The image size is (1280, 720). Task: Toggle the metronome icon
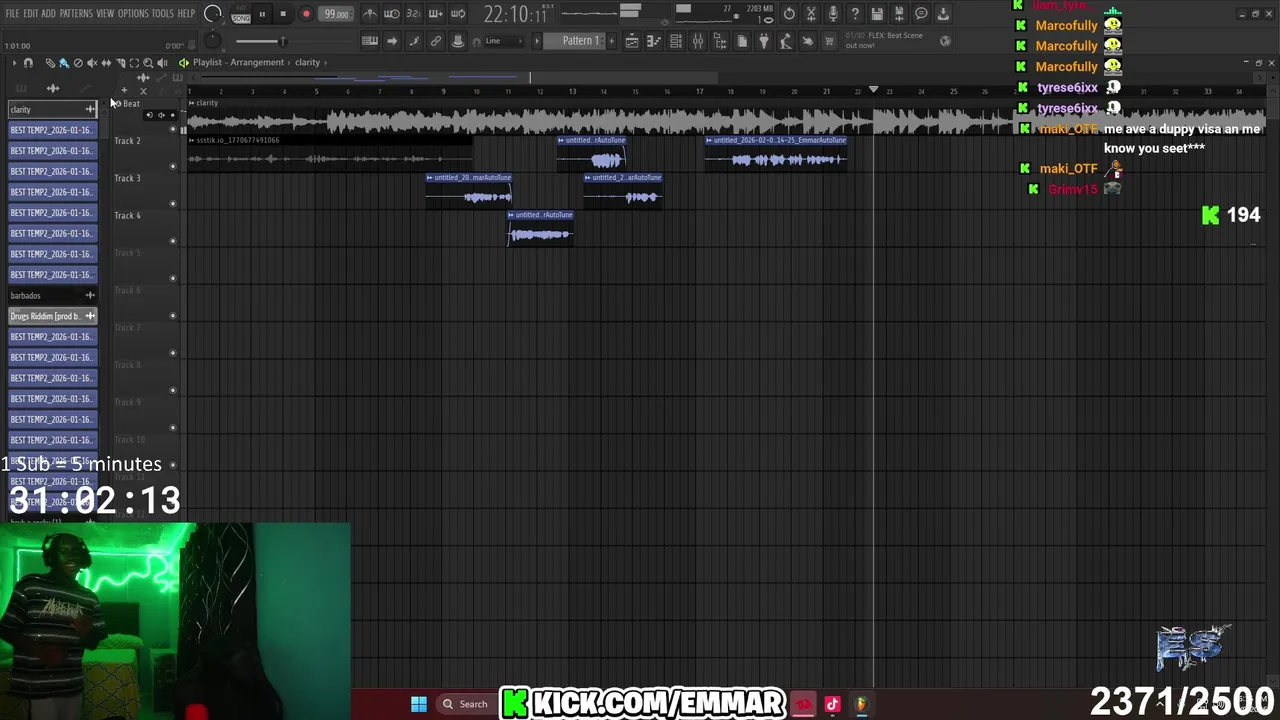(x=369, y=14)
